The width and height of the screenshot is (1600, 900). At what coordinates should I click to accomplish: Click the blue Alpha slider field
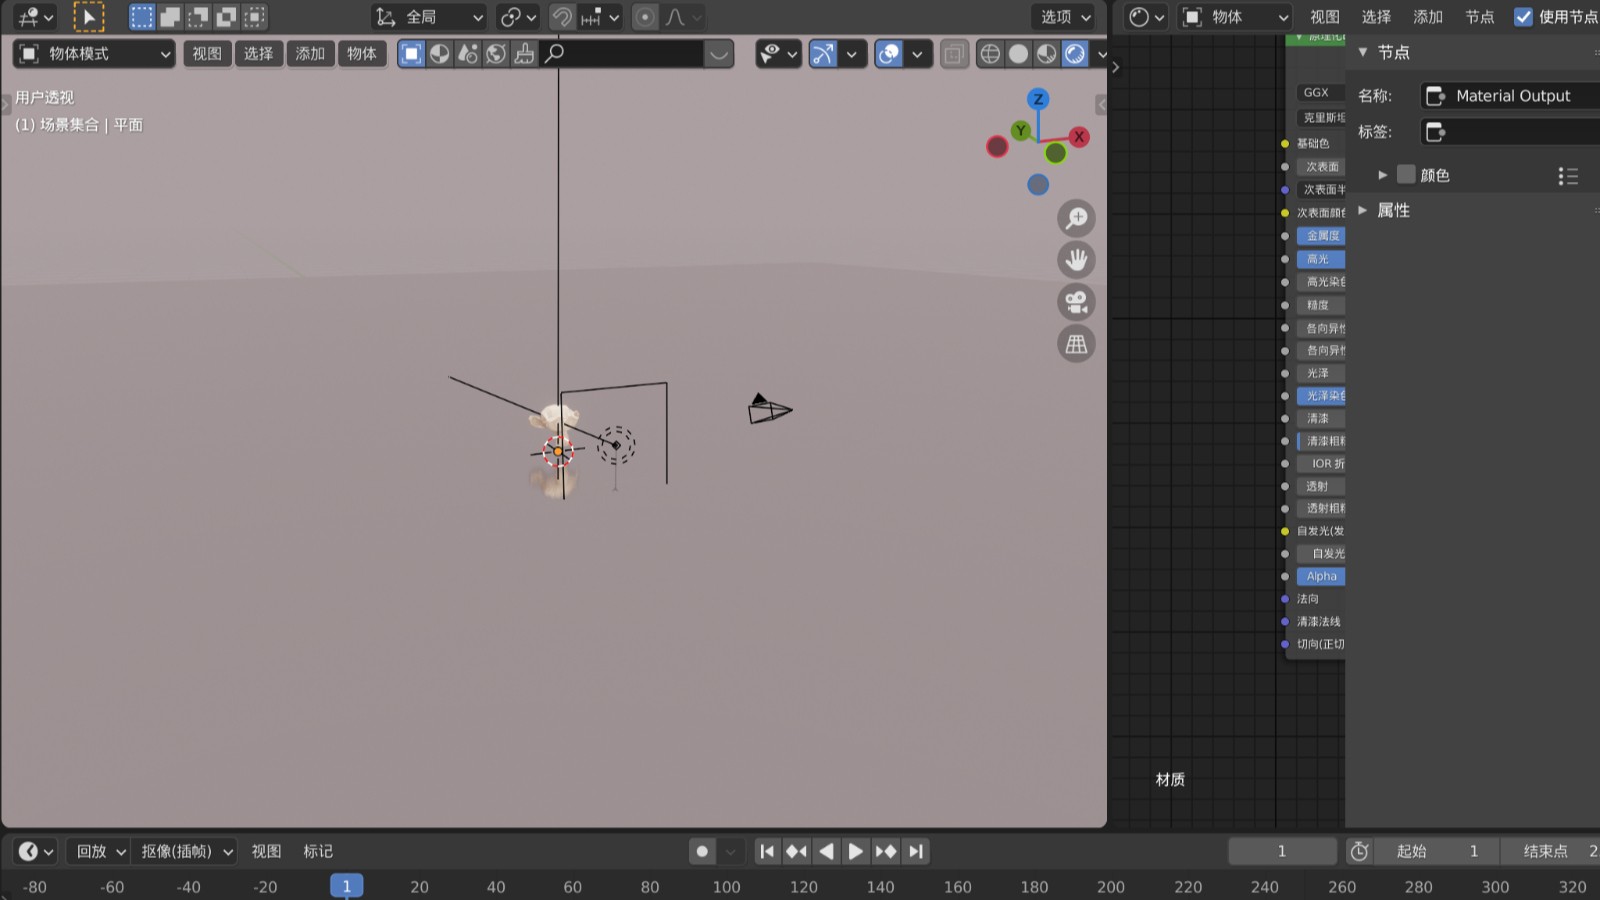point(1321,576)
